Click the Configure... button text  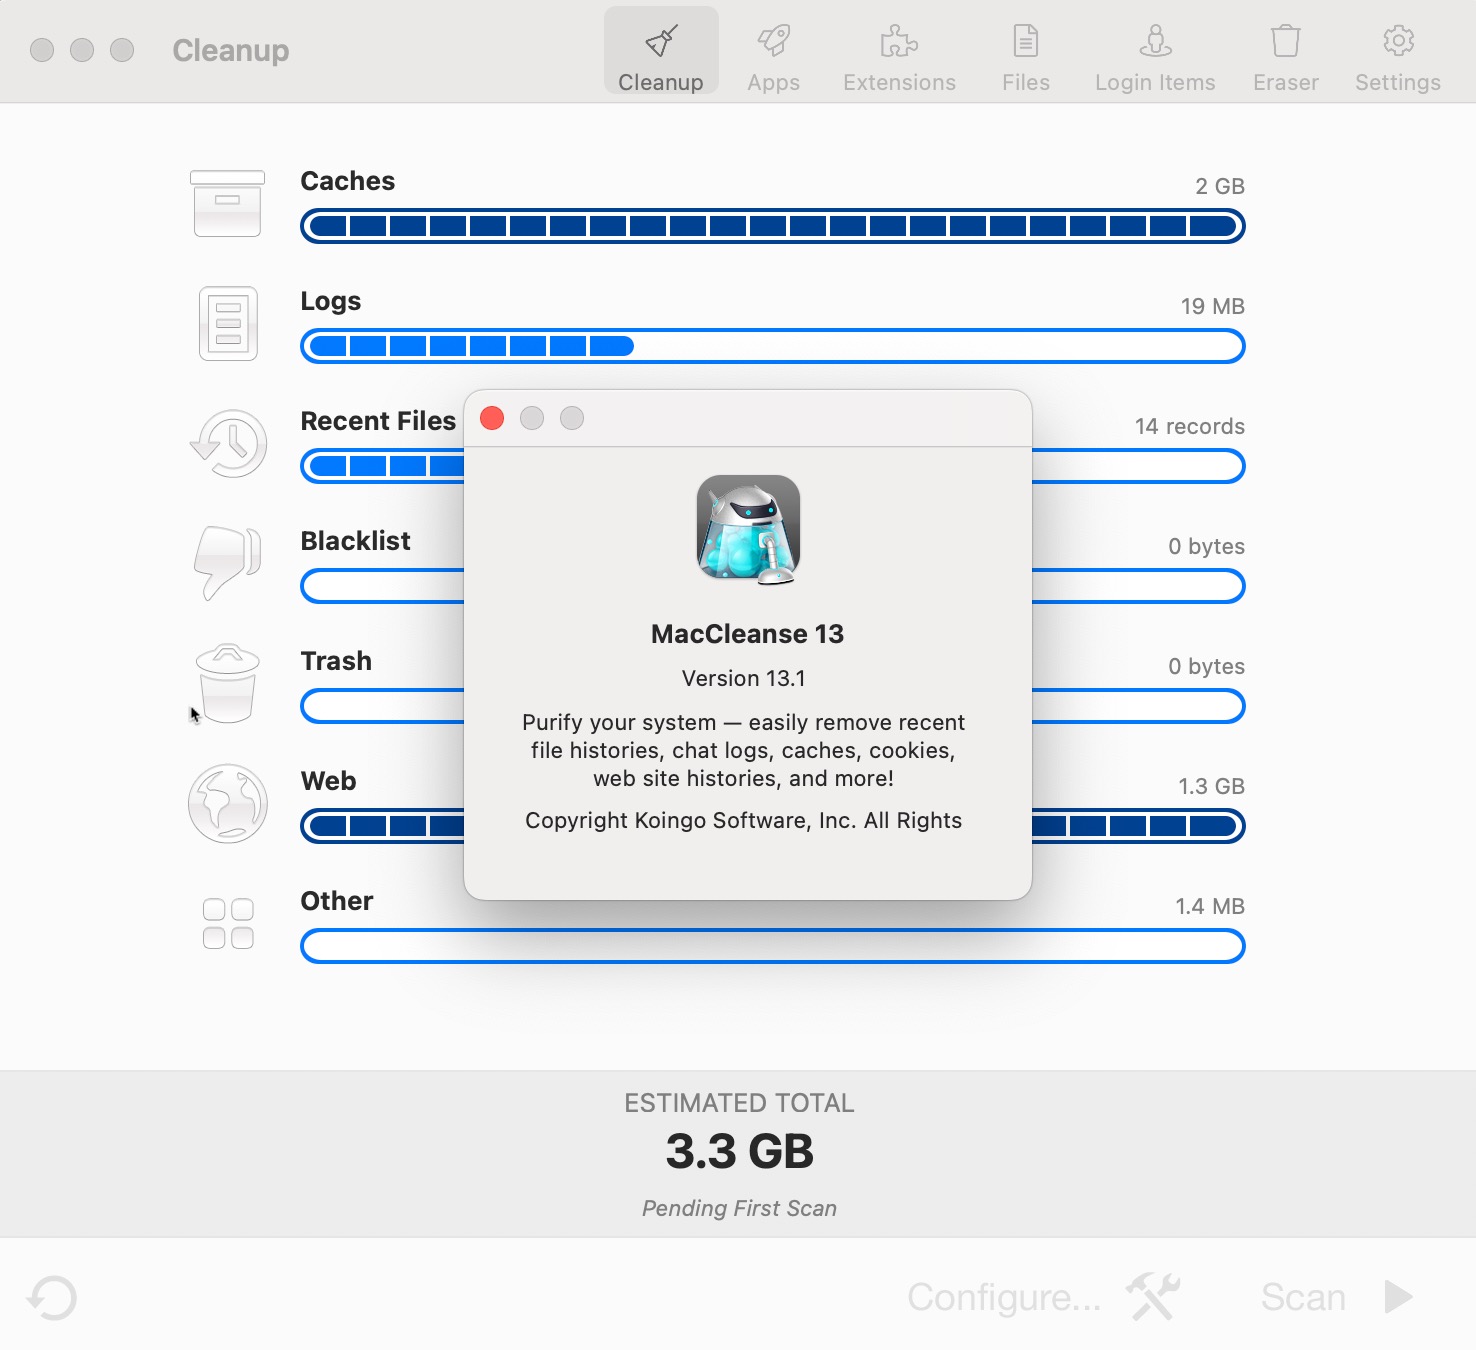click(1004, 1297)
